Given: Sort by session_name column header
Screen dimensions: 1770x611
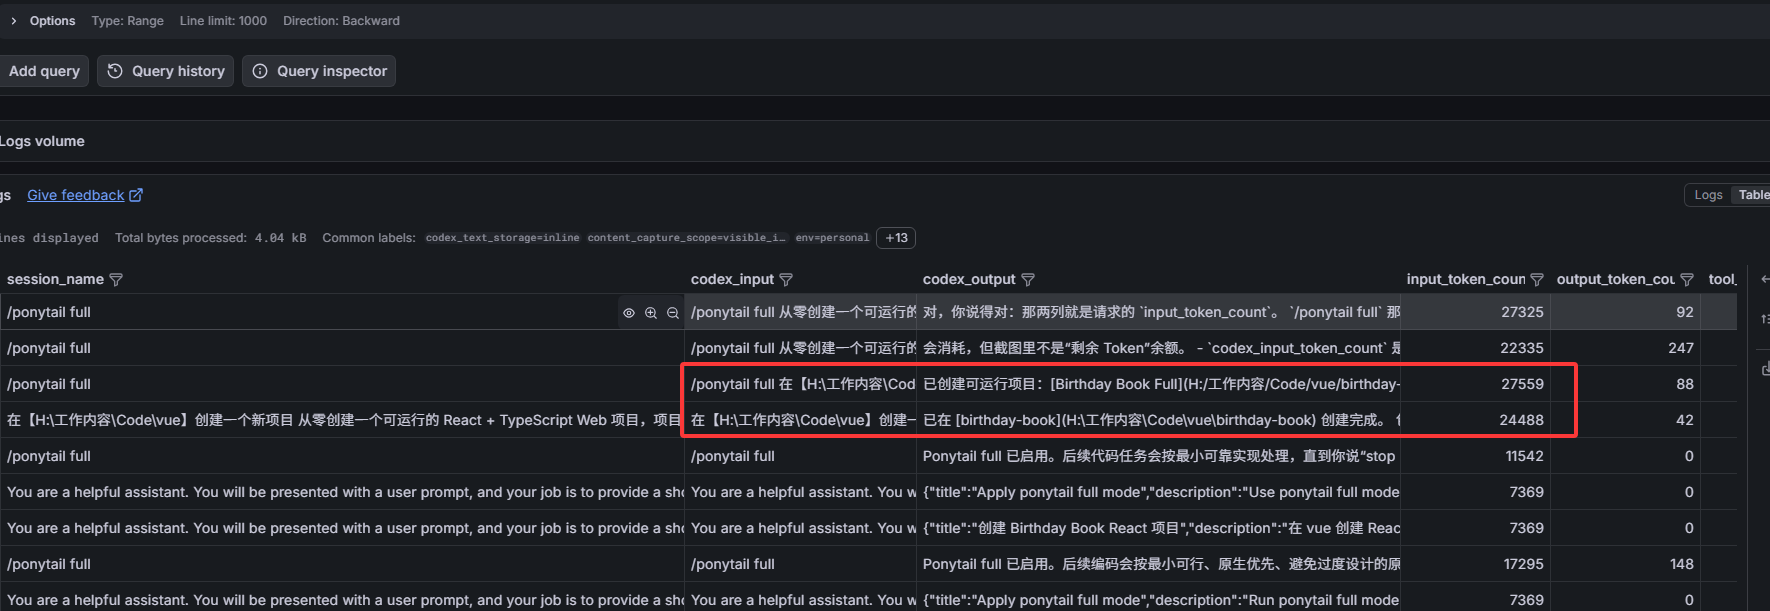Looking at the screenshot, I should coord(55,279).
